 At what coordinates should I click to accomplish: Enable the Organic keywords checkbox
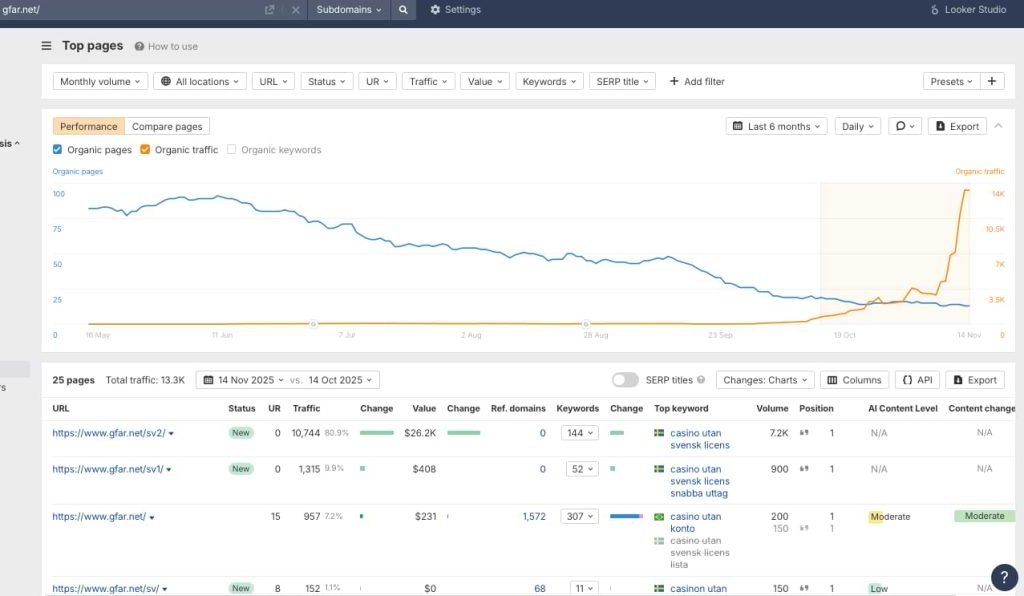click(232, 150)
